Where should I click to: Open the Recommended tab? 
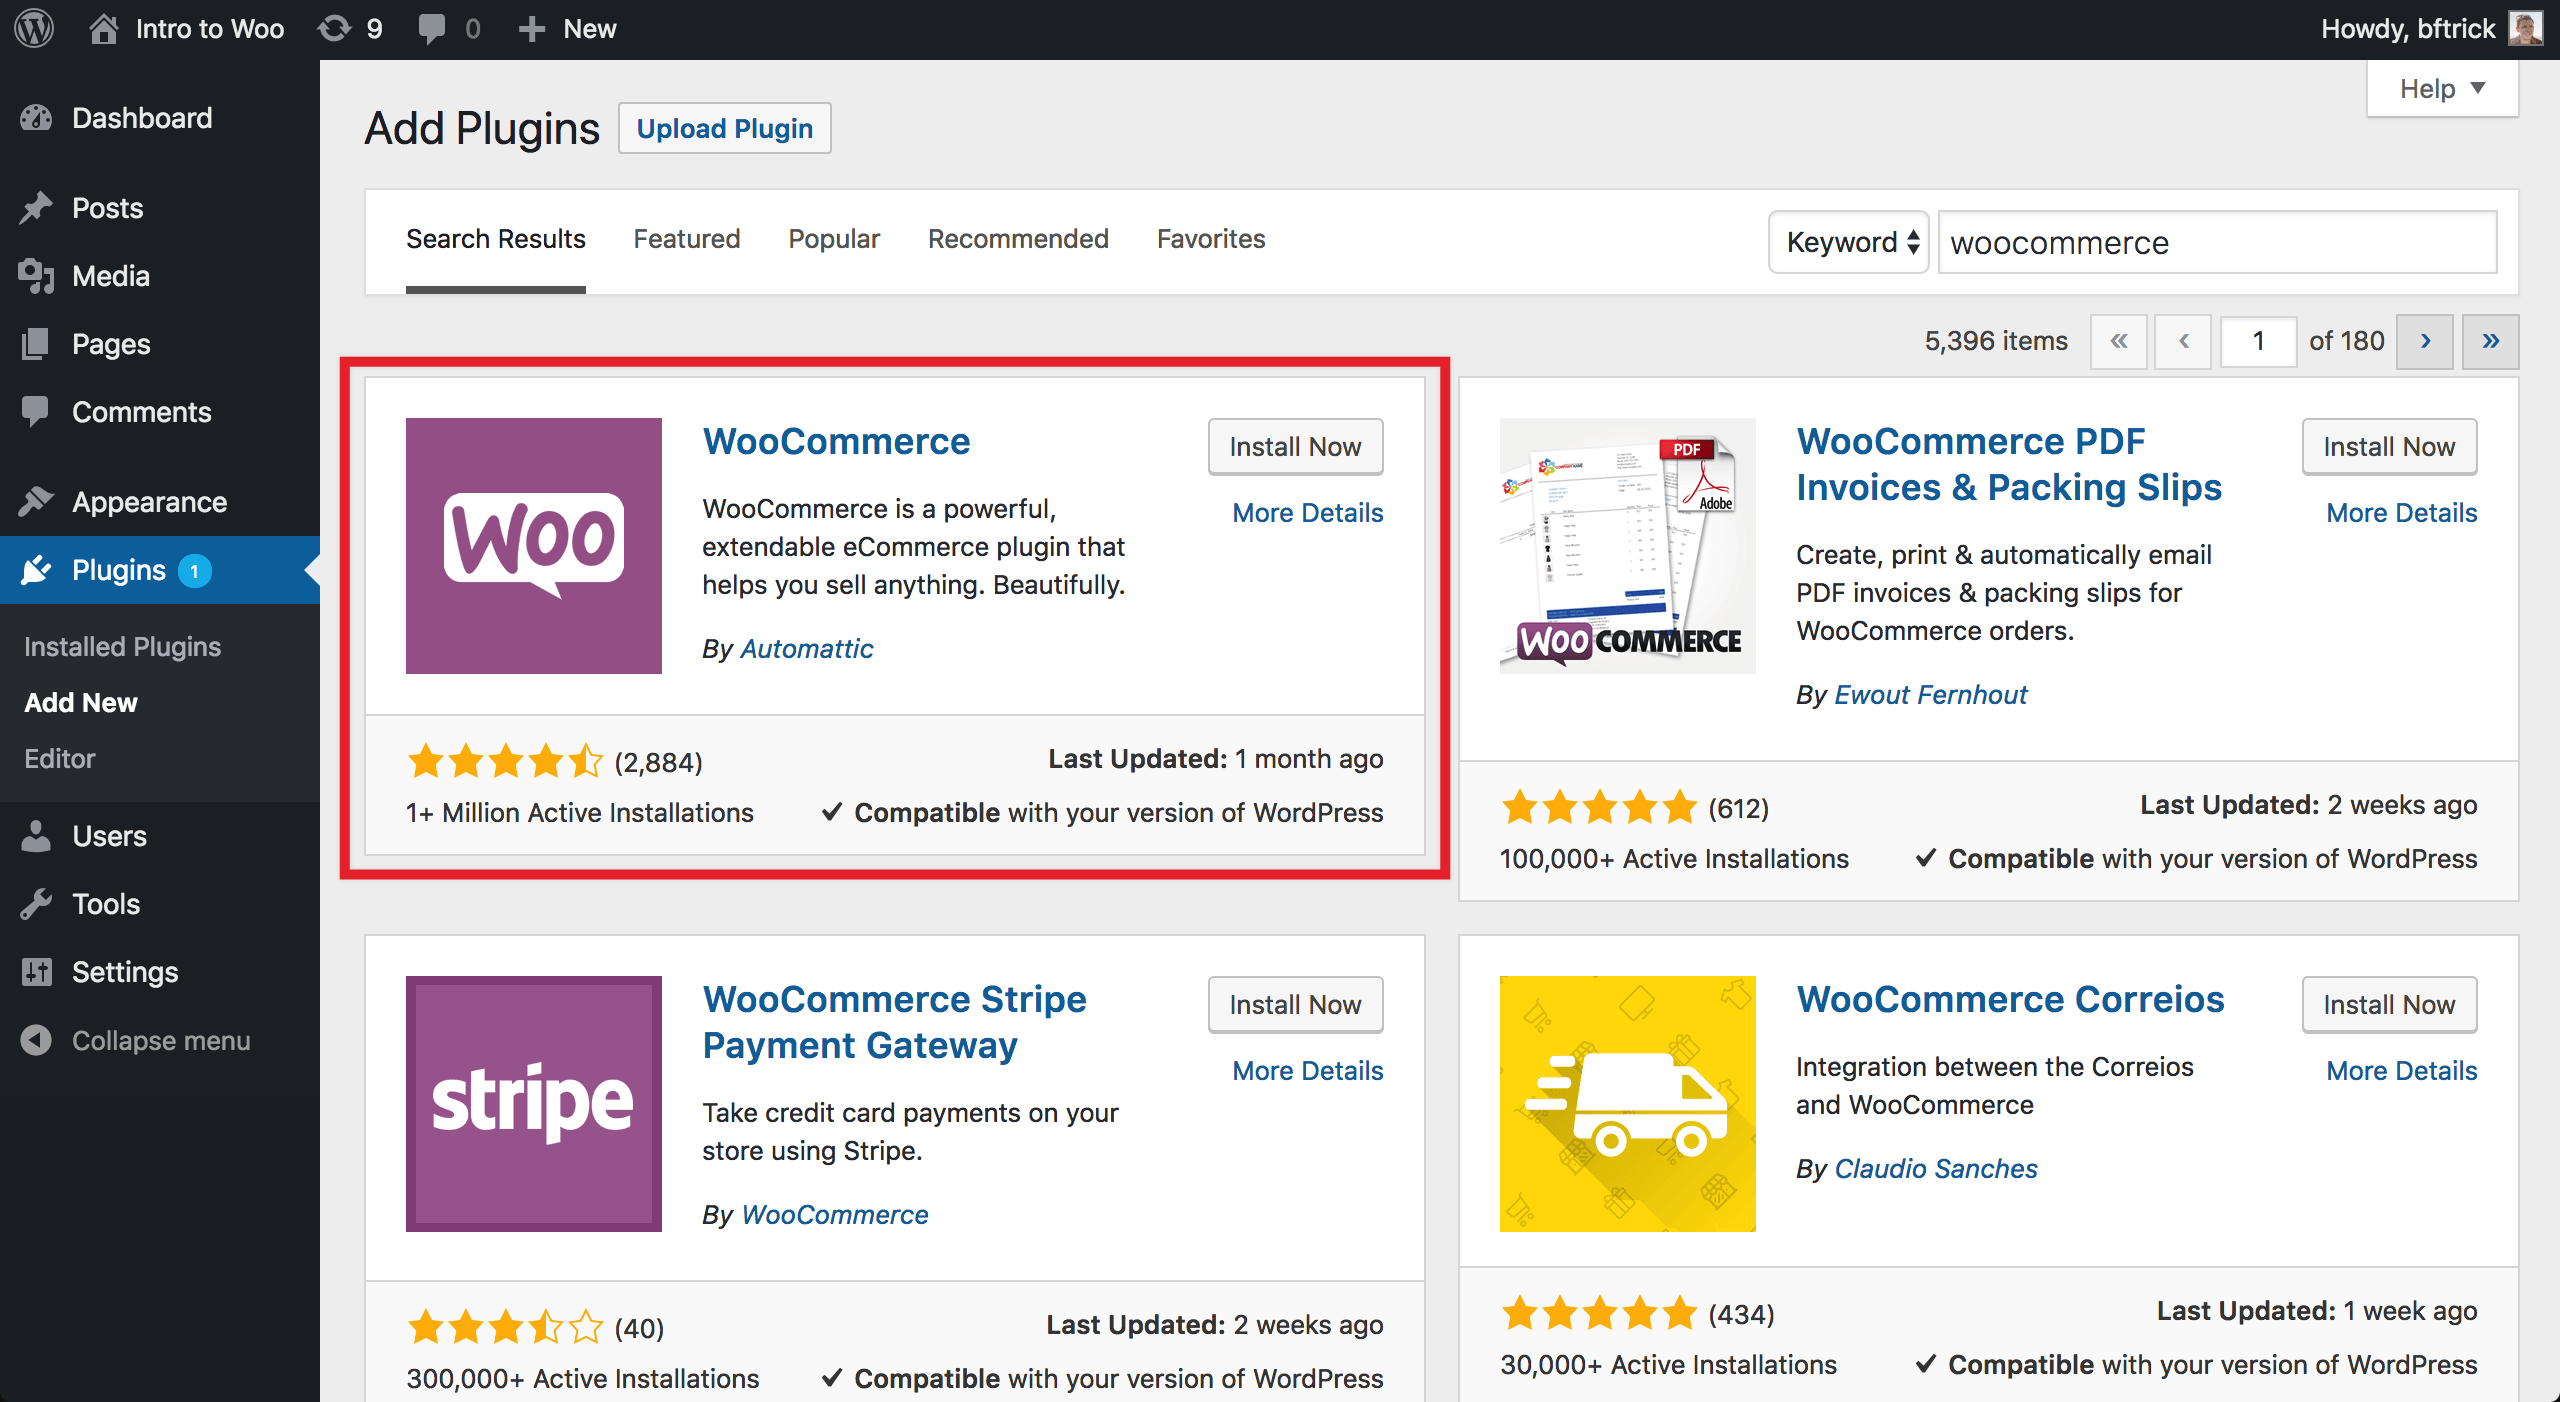(x=1017, y=239)
